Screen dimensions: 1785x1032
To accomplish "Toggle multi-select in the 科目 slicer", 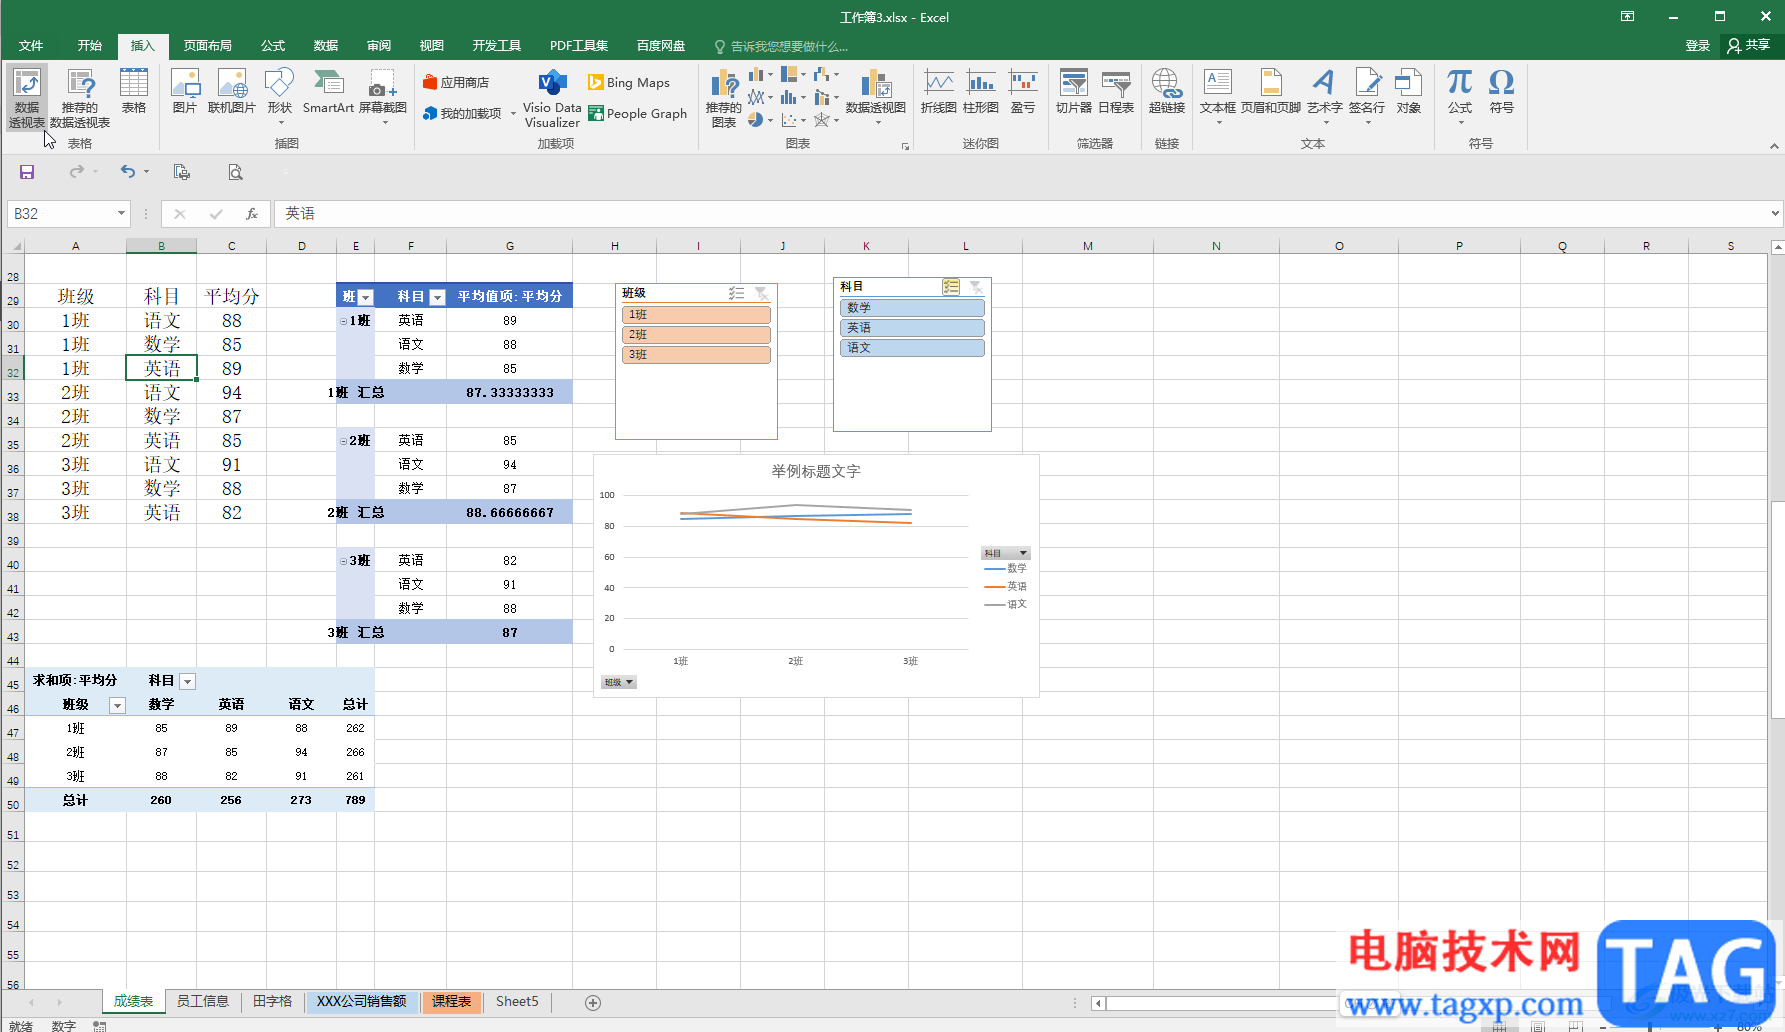I will 951,287.
